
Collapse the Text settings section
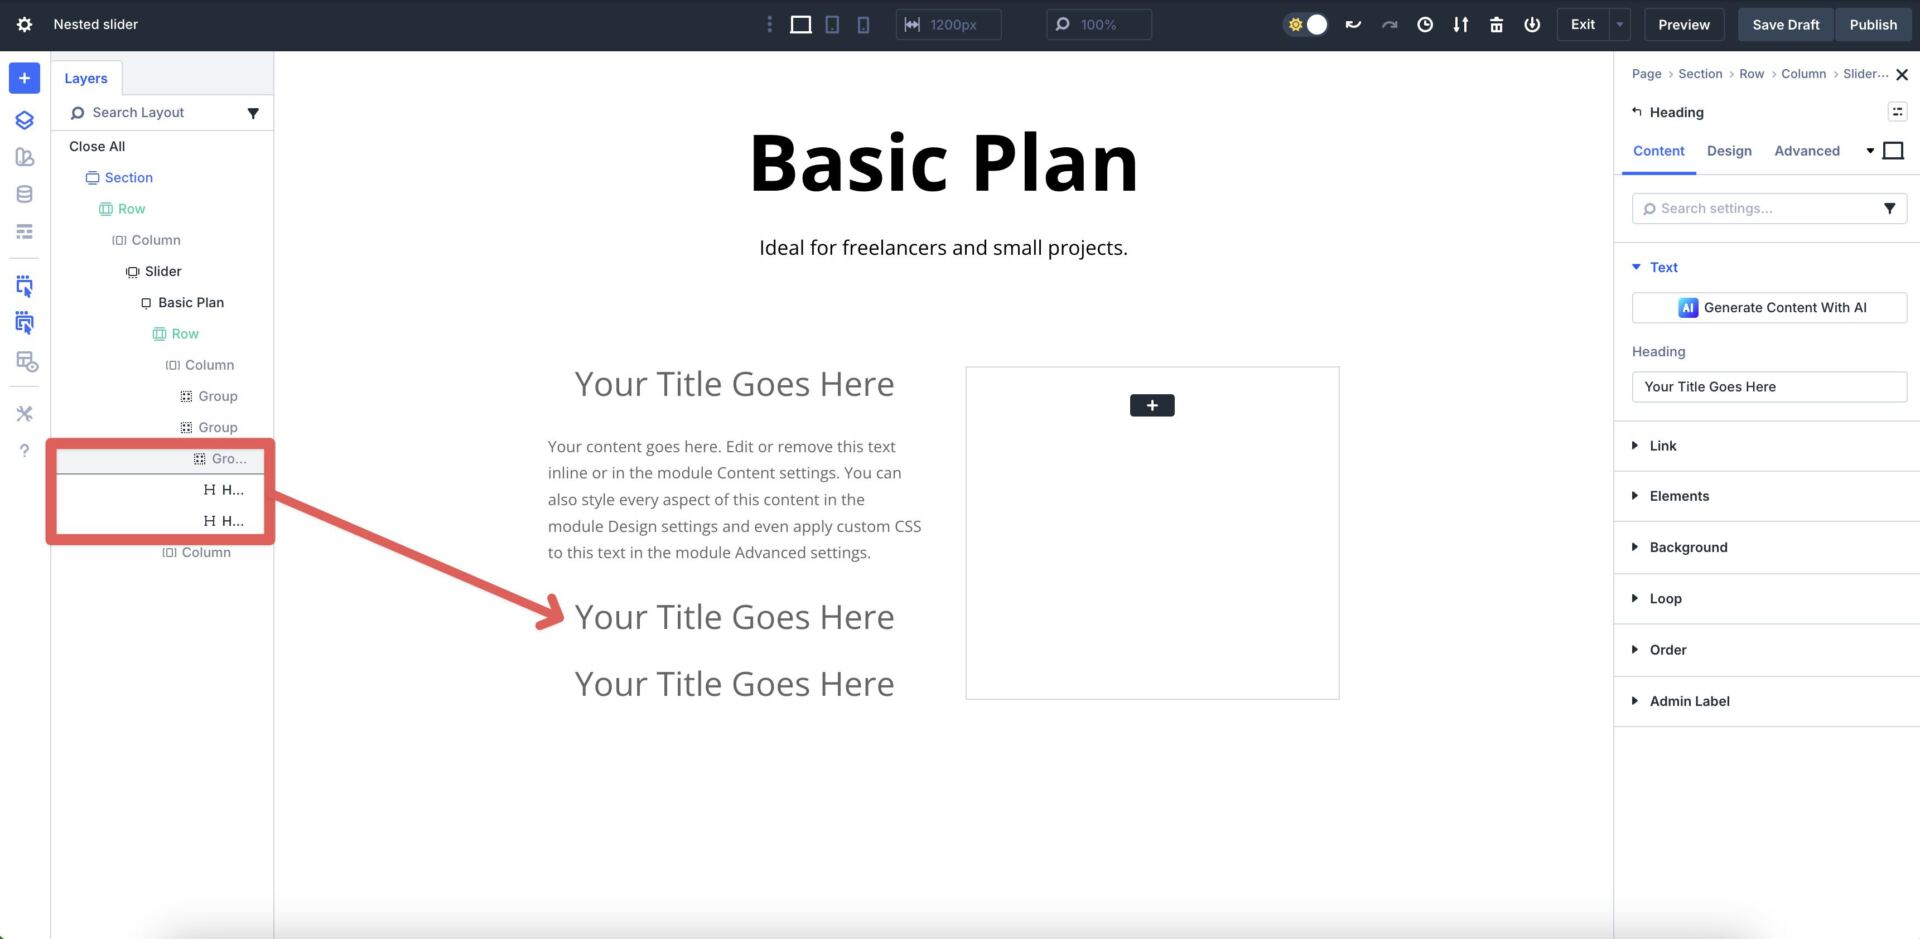coord(1662,267)
